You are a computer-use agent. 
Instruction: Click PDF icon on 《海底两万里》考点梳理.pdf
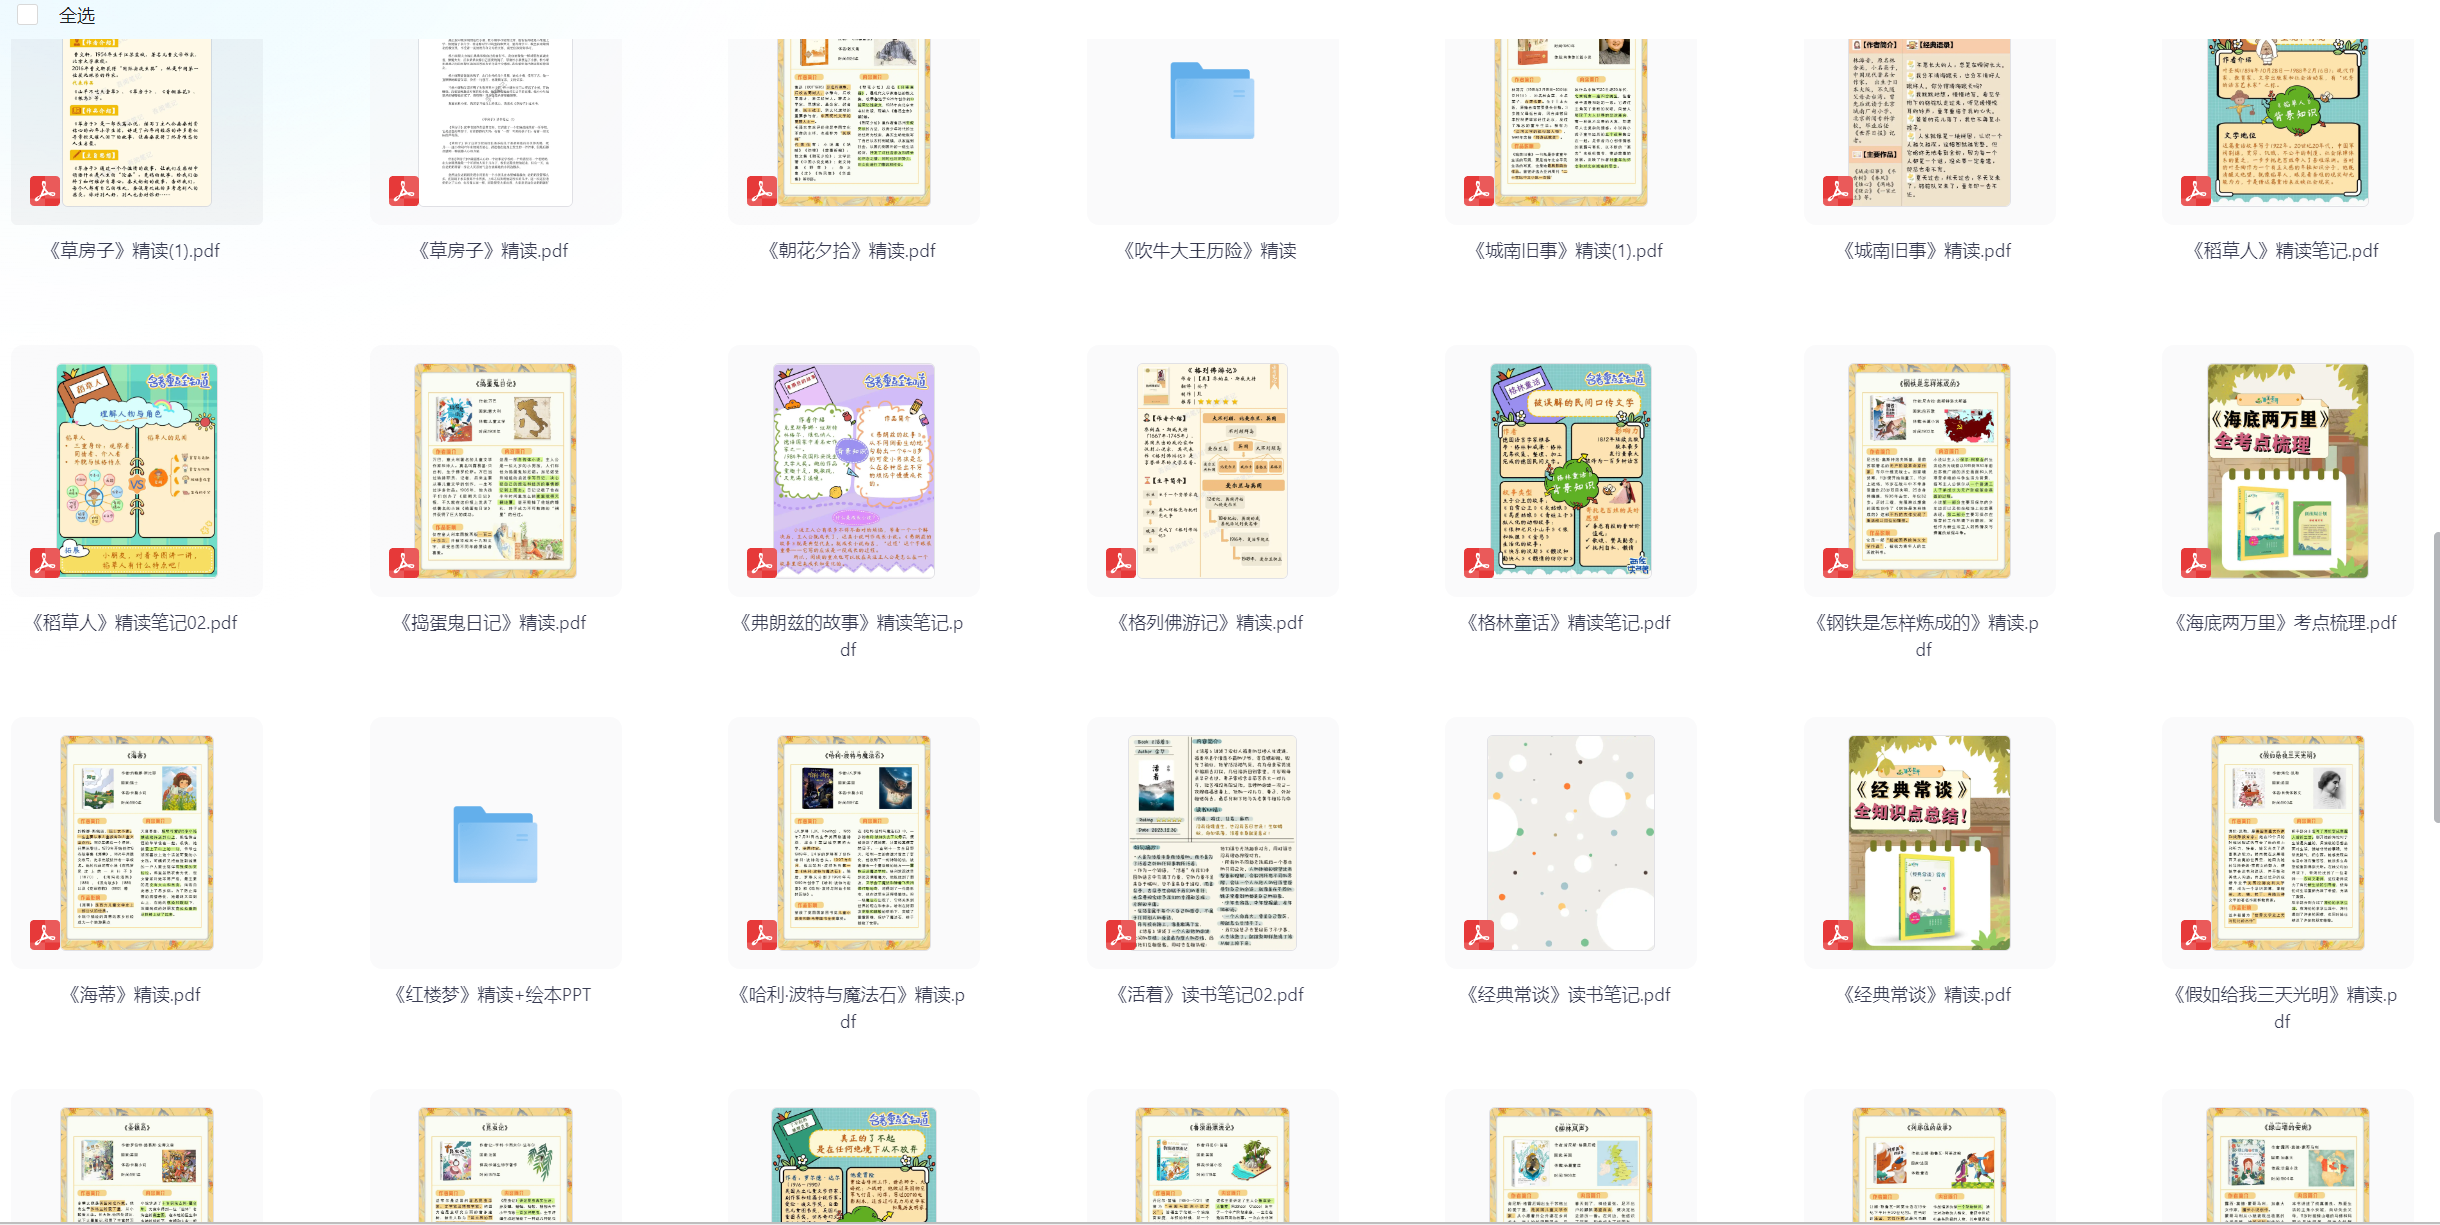pyautogui.click(x=2196, y=563)
